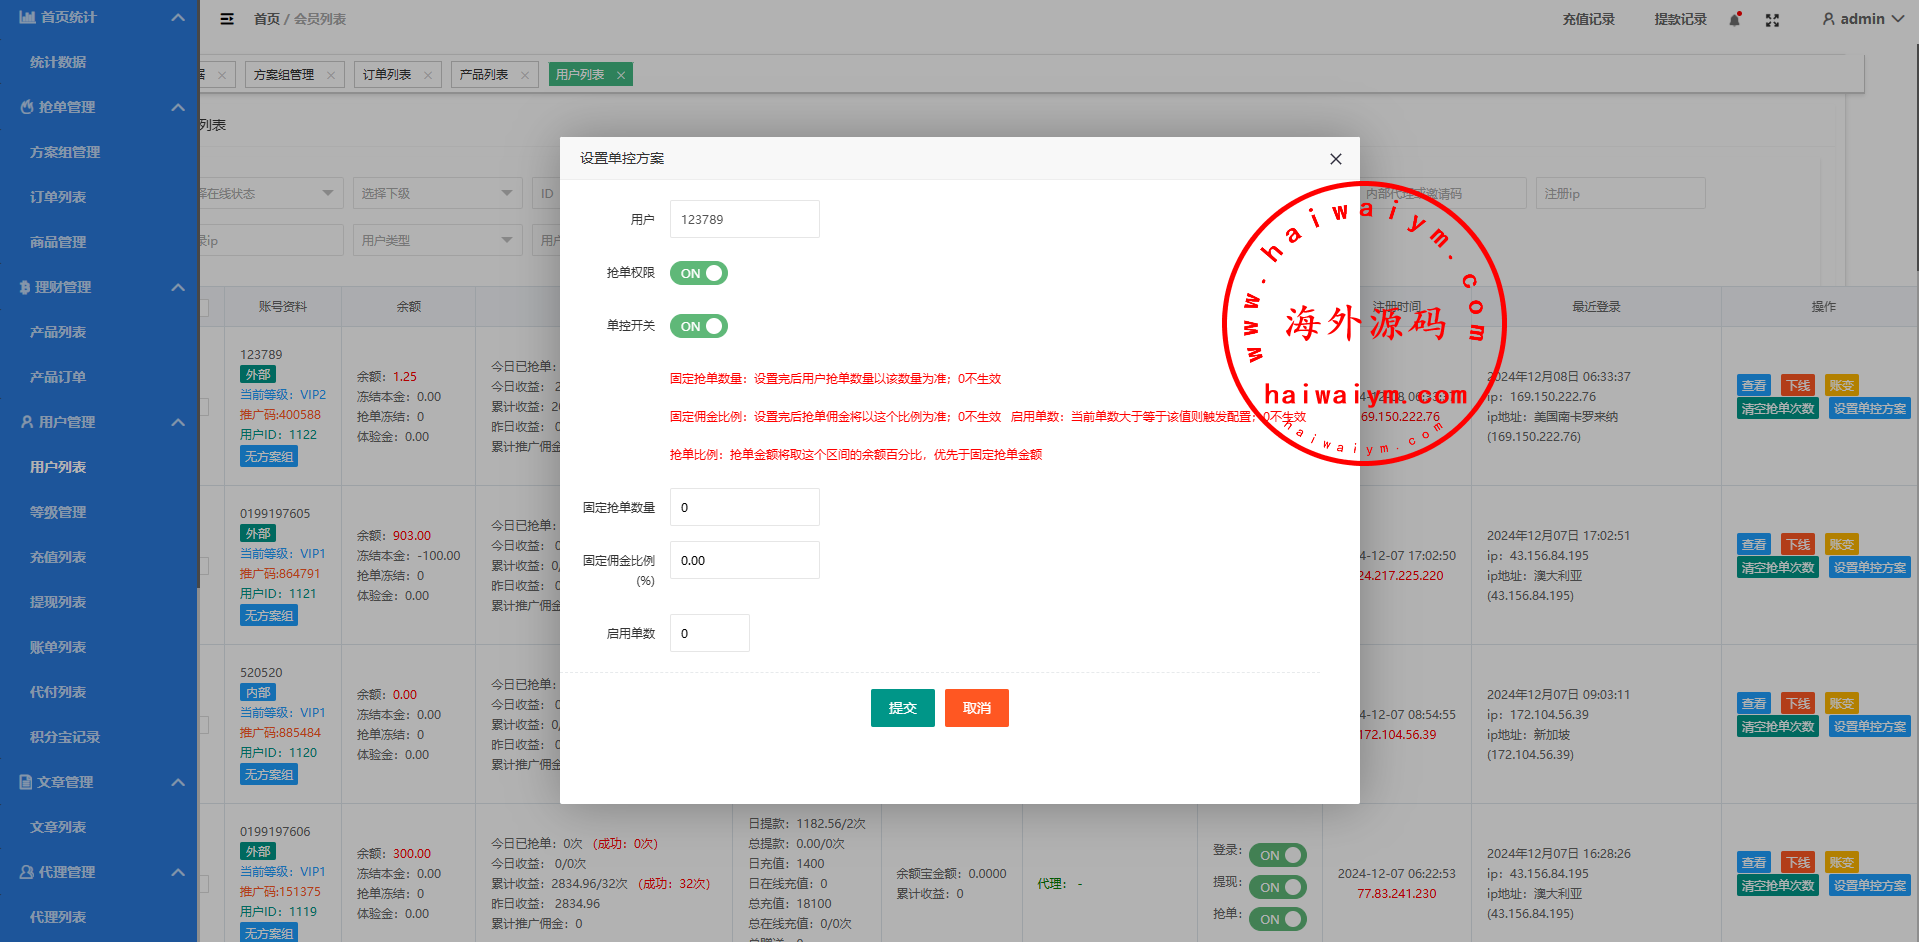Click the 固定抢单数量 input field
Viewport: 1919px width, 942px height.
(x=744, y=507)
